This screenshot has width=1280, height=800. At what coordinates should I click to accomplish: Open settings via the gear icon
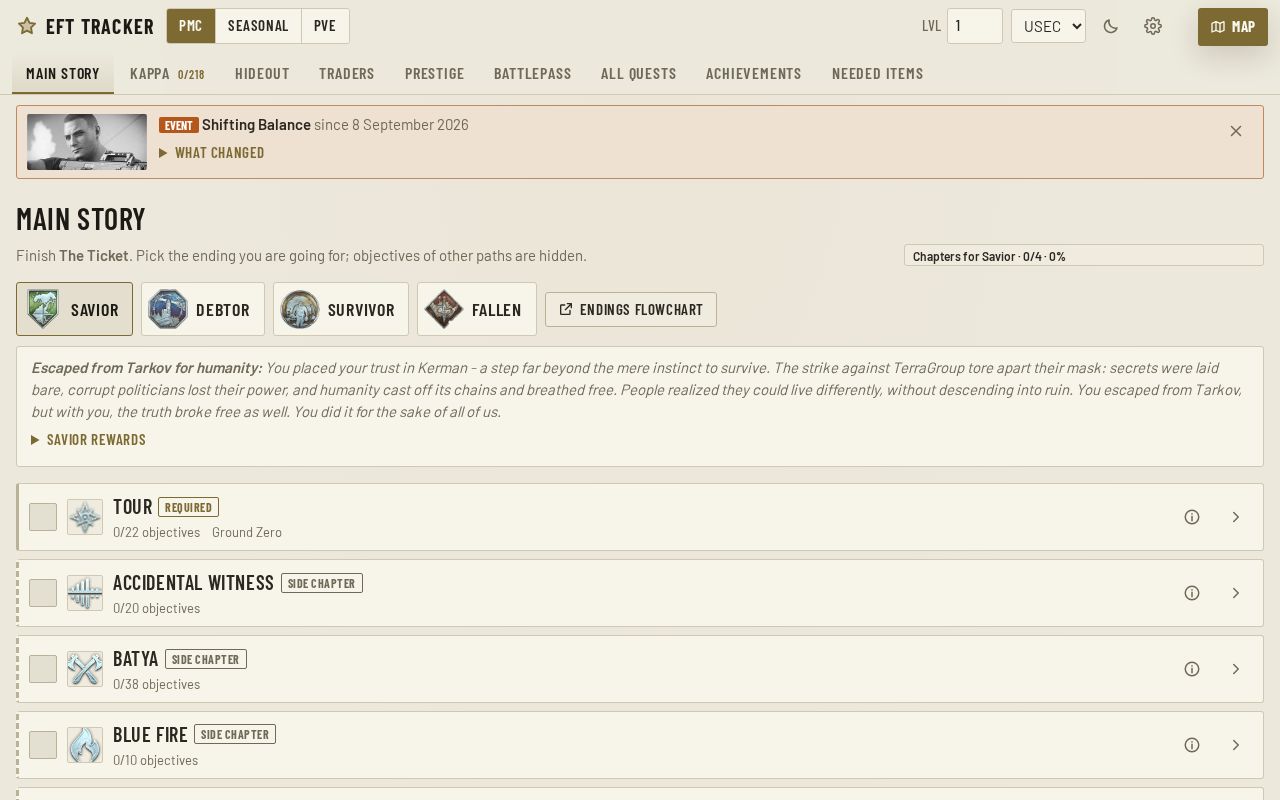1153,26
